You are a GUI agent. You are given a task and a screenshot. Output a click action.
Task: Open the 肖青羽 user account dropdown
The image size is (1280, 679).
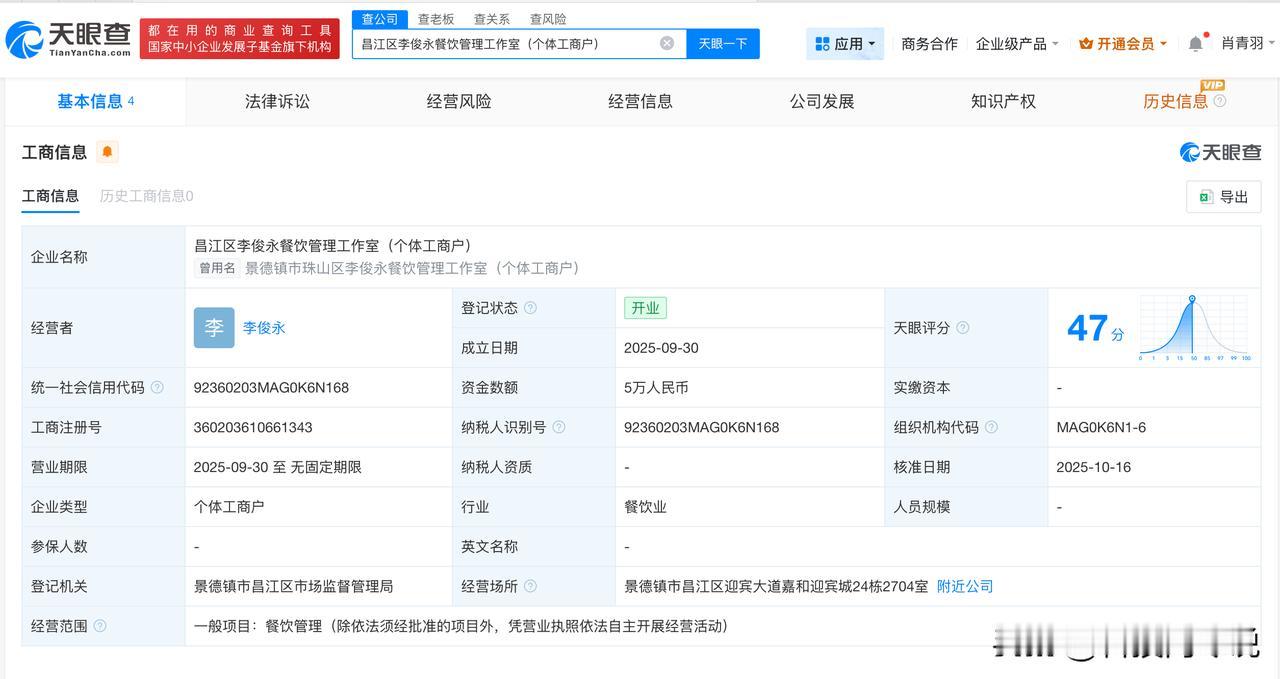tap(1248, 43)
